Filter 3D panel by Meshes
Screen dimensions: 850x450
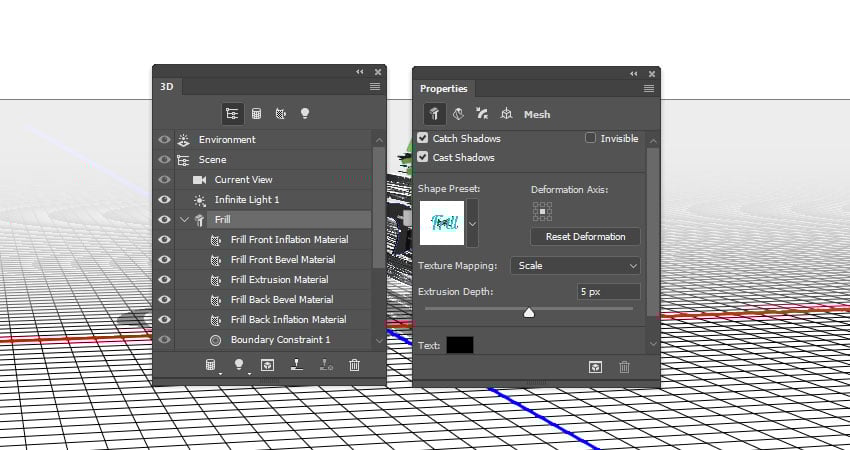click(x=256, y=114)
